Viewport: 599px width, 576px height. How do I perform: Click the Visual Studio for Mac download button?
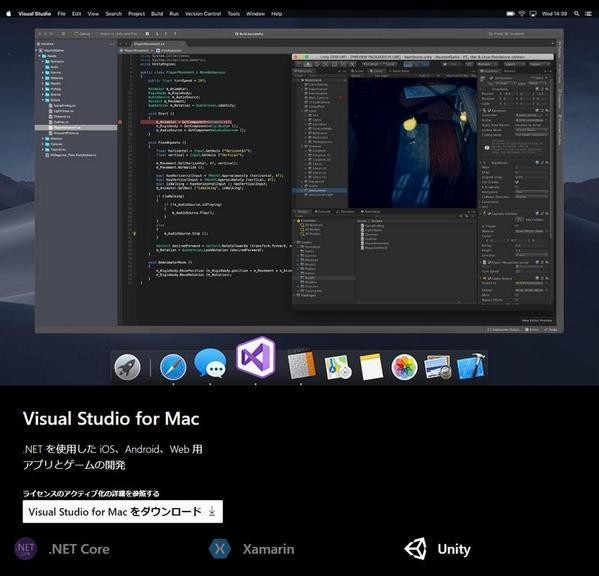123,511
